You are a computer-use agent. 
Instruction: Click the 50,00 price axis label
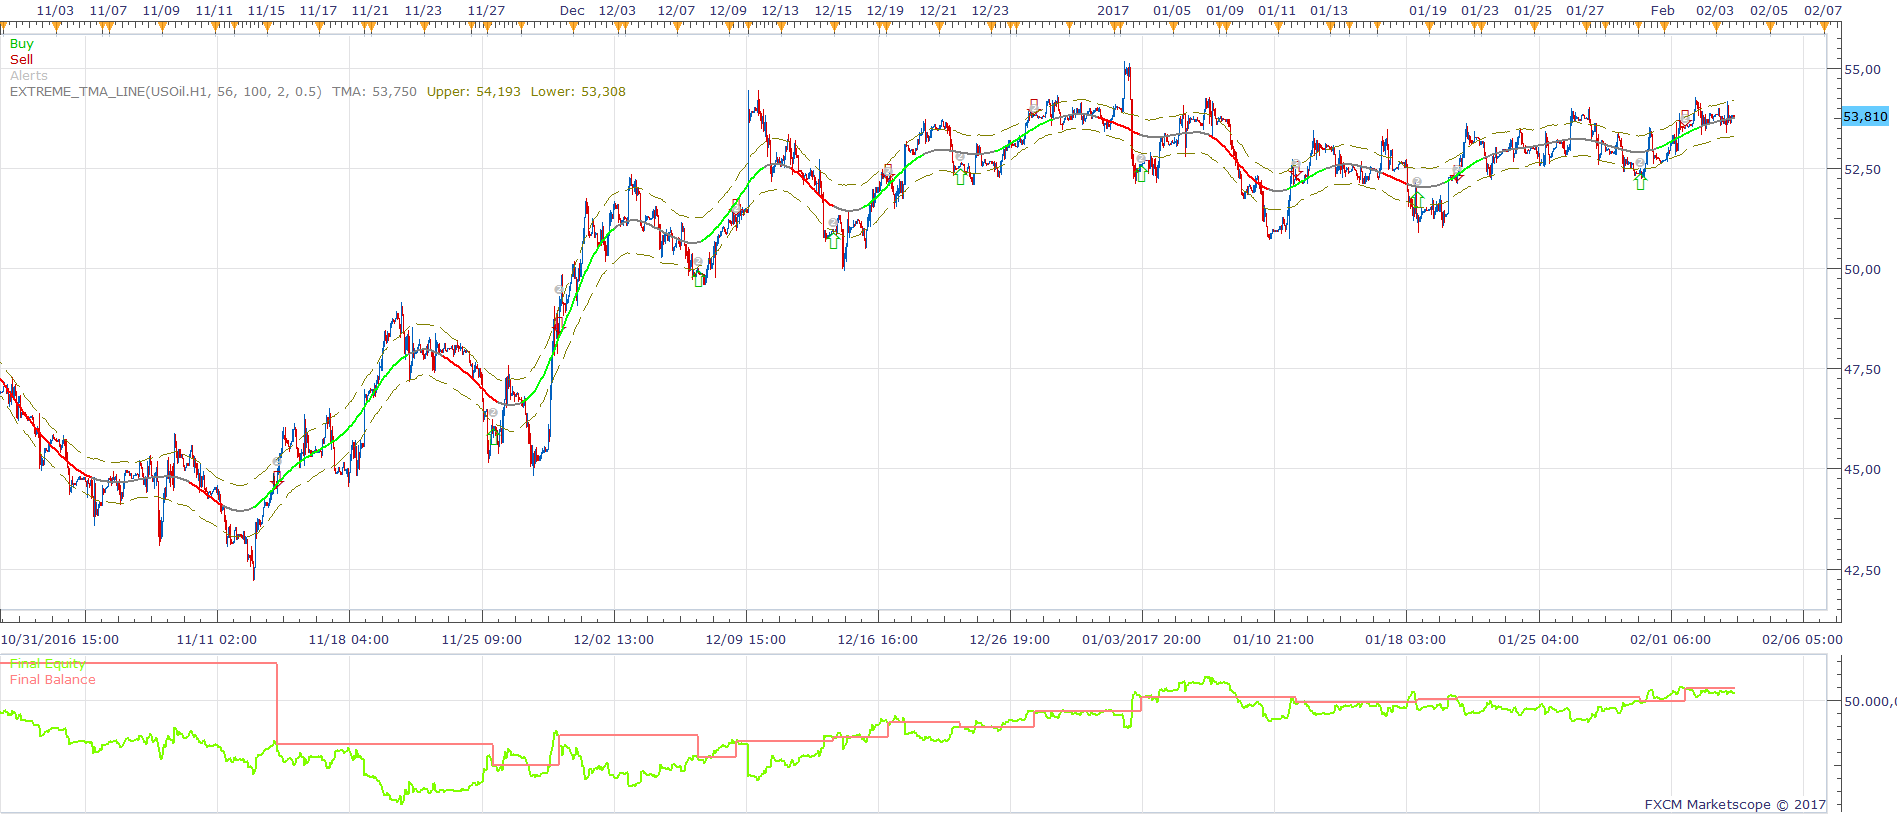click(x=1862, y=270)
